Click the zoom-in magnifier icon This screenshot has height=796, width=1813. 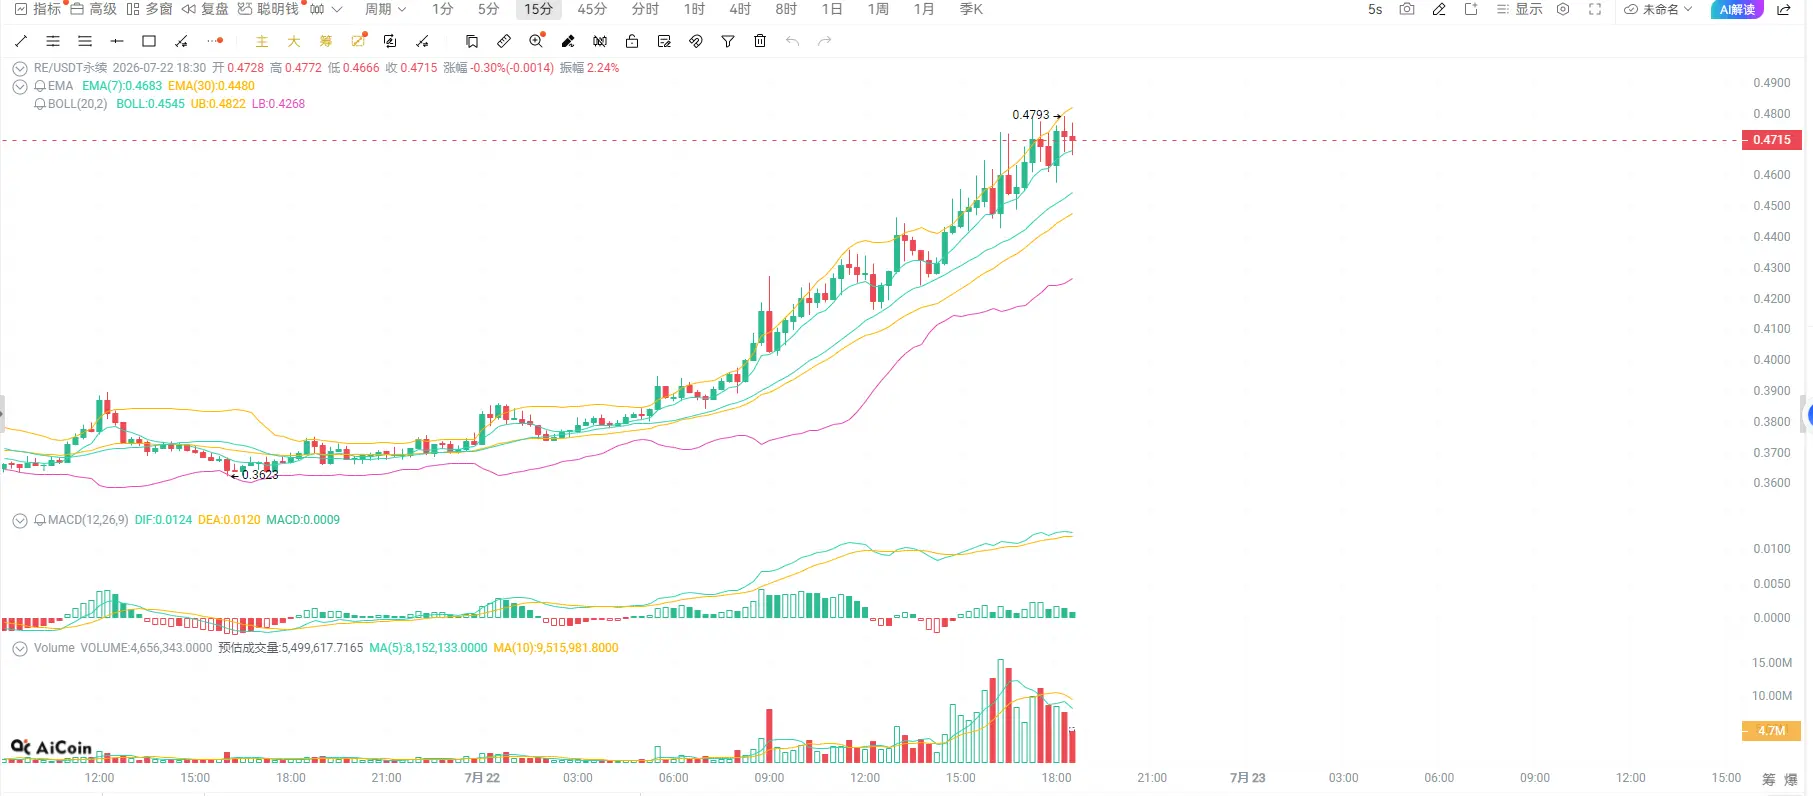[x=536, y=41]
